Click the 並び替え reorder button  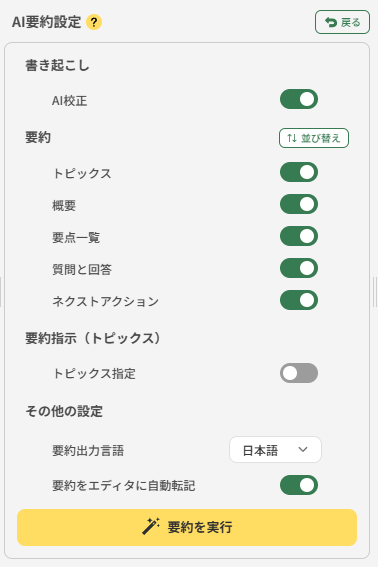pos(314,138)
